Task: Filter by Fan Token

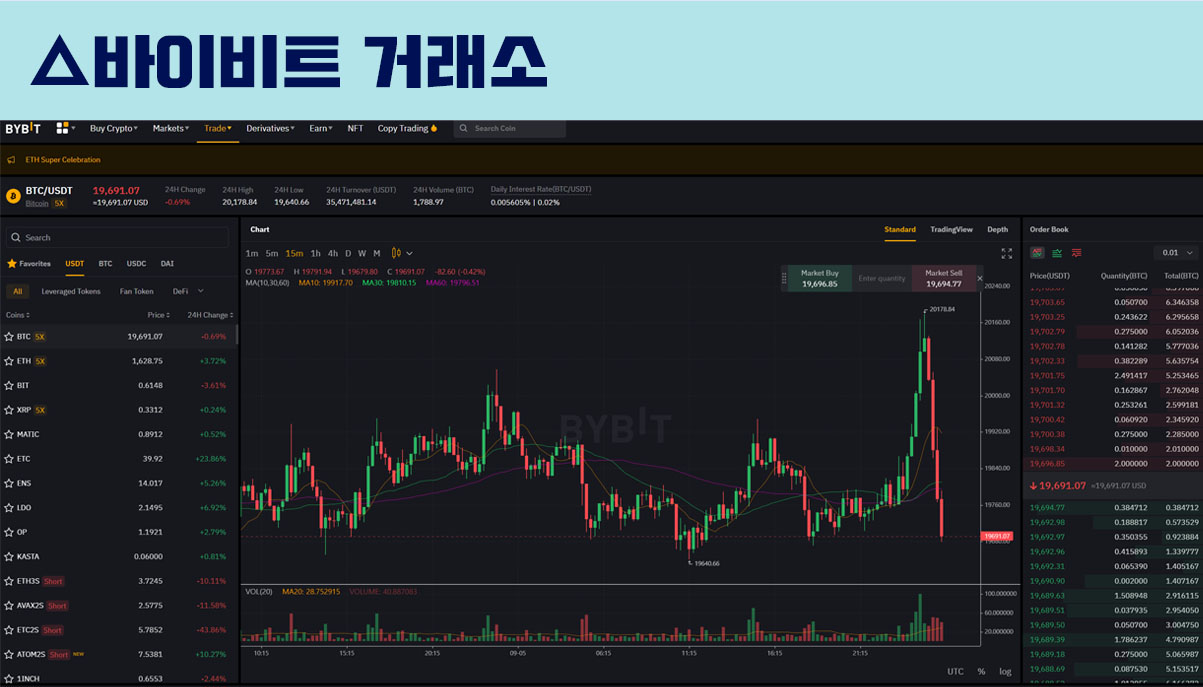Action: pos(137,291)
